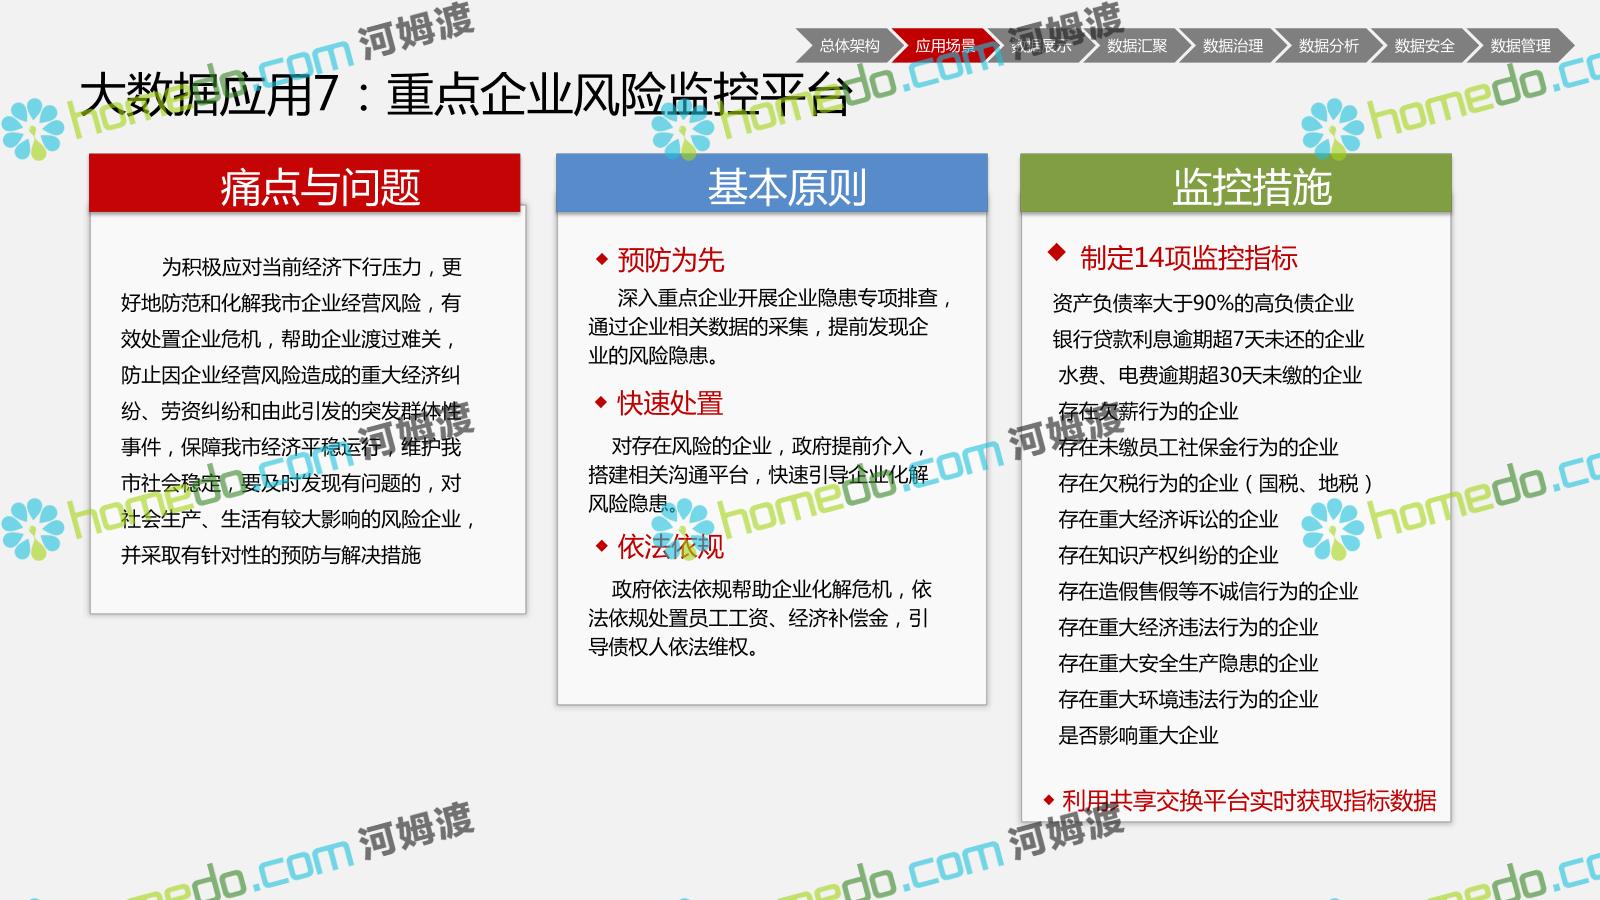Click the red diamond beside 预防为先
This screenshot has height=900, width=1600.
601,260
